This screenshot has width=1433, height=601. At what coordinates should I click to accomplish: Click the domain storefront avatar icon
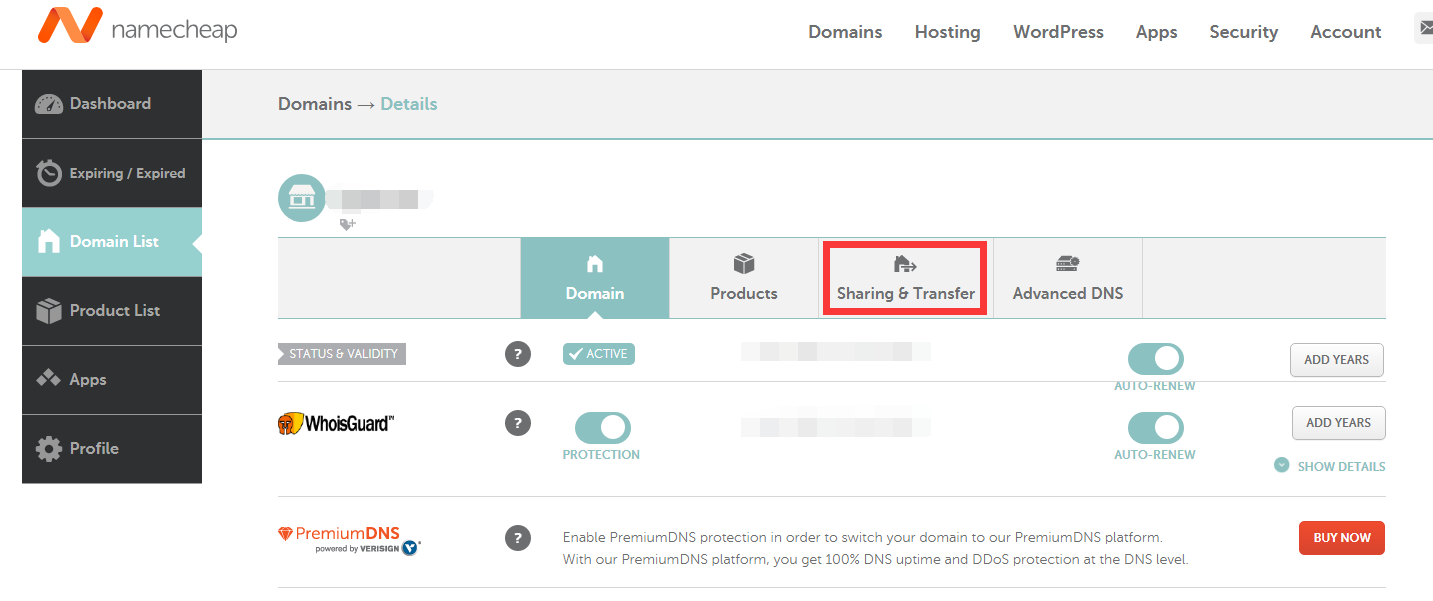tap(301, 198)
